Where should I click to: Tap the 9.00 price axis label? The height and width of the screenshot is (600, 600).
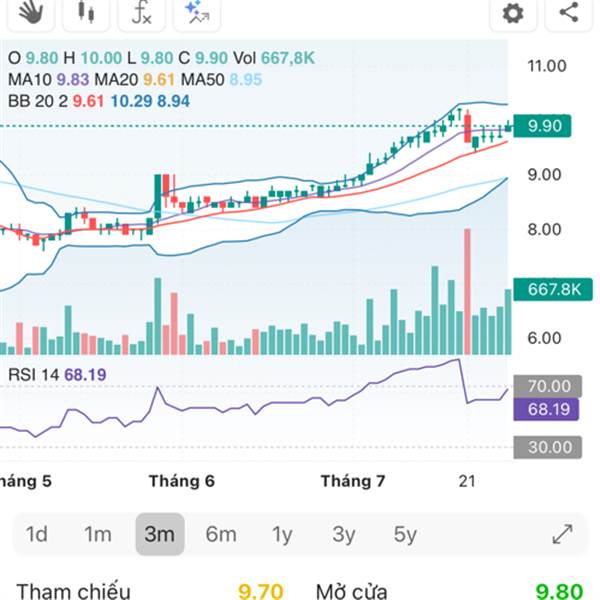[x=544, y=175]
